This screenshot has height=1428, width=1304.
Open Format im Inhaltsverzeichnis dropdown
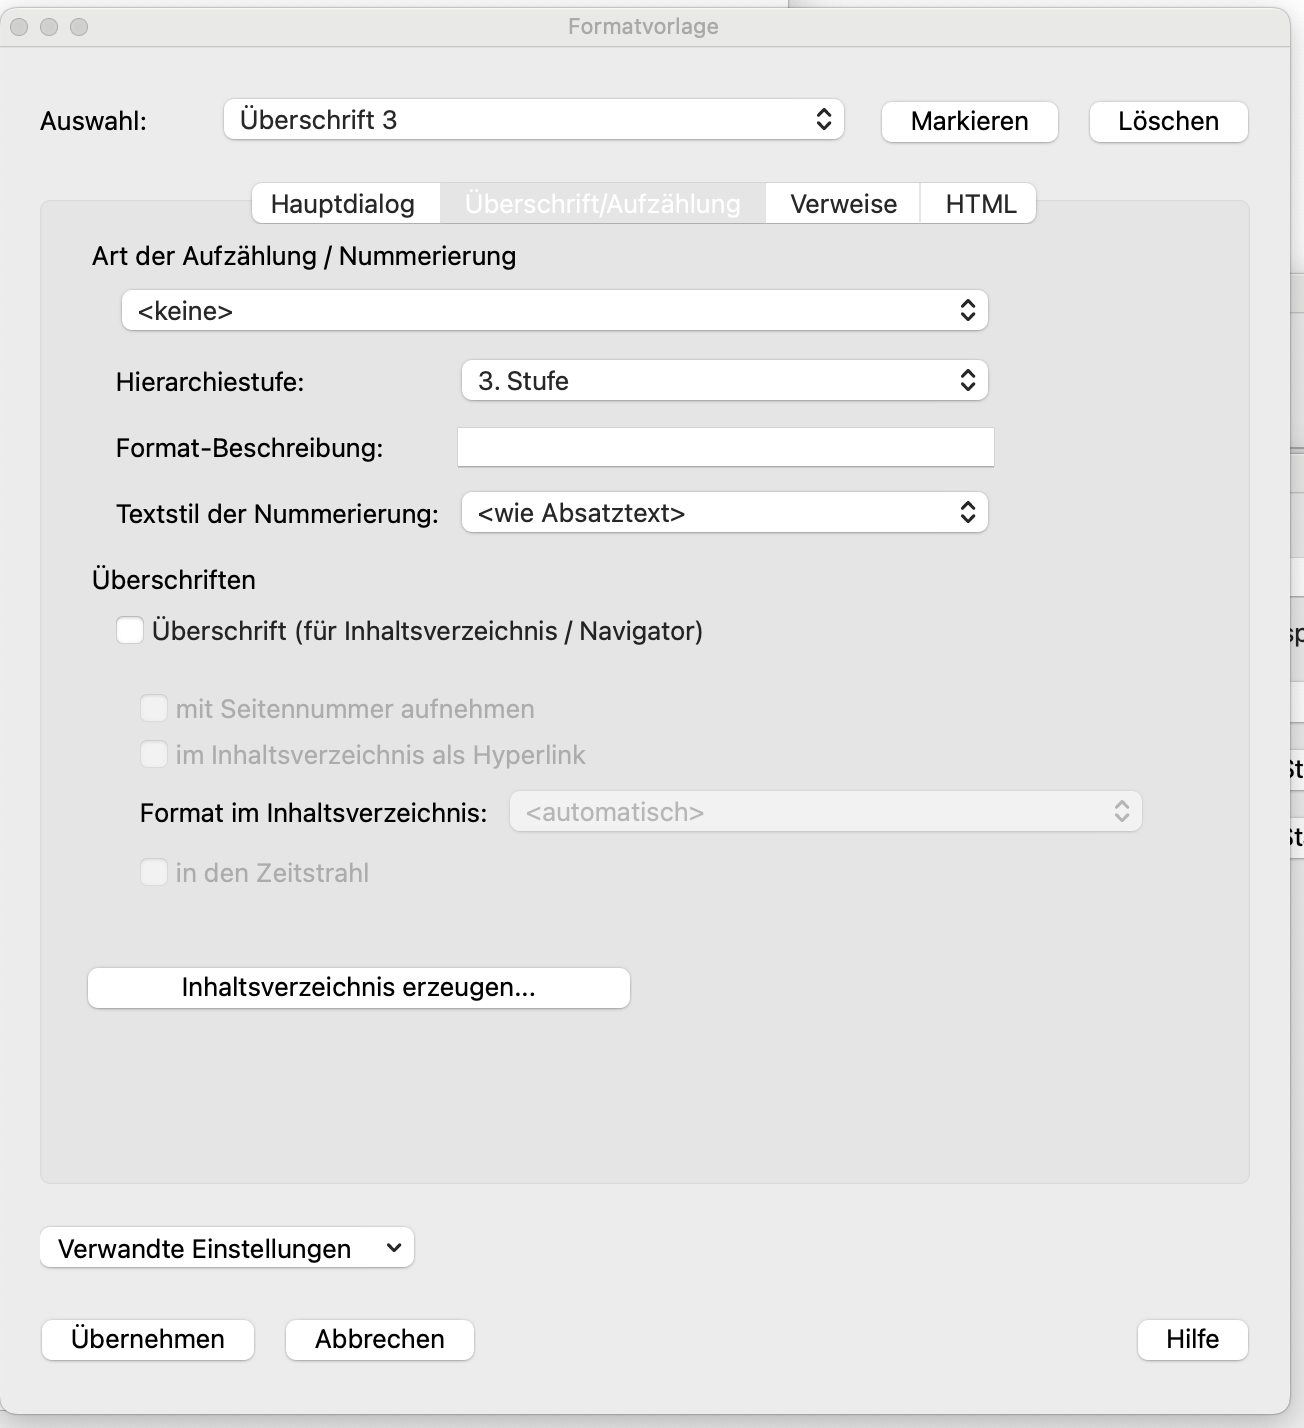(825, 812)
